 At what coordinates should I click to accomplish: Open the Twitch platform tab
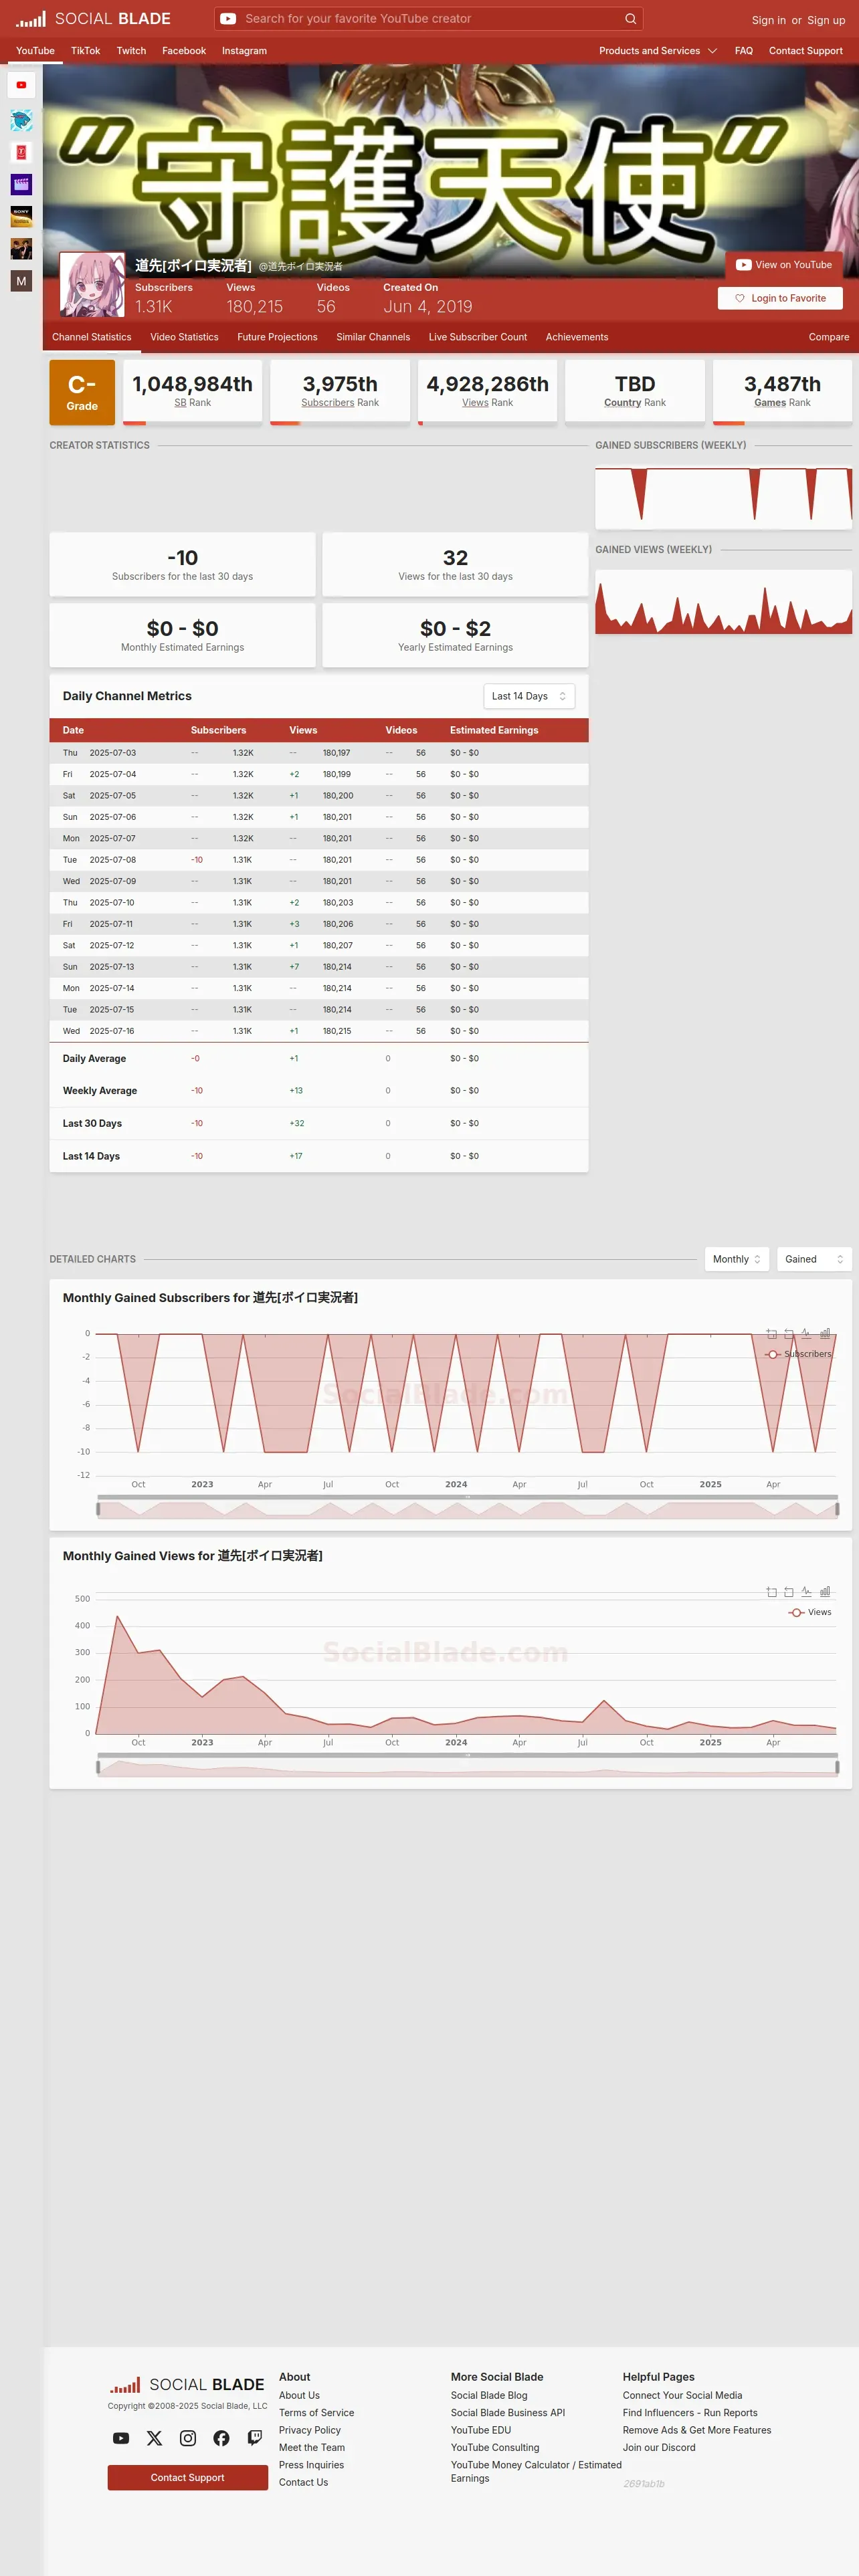coord(131,51)
